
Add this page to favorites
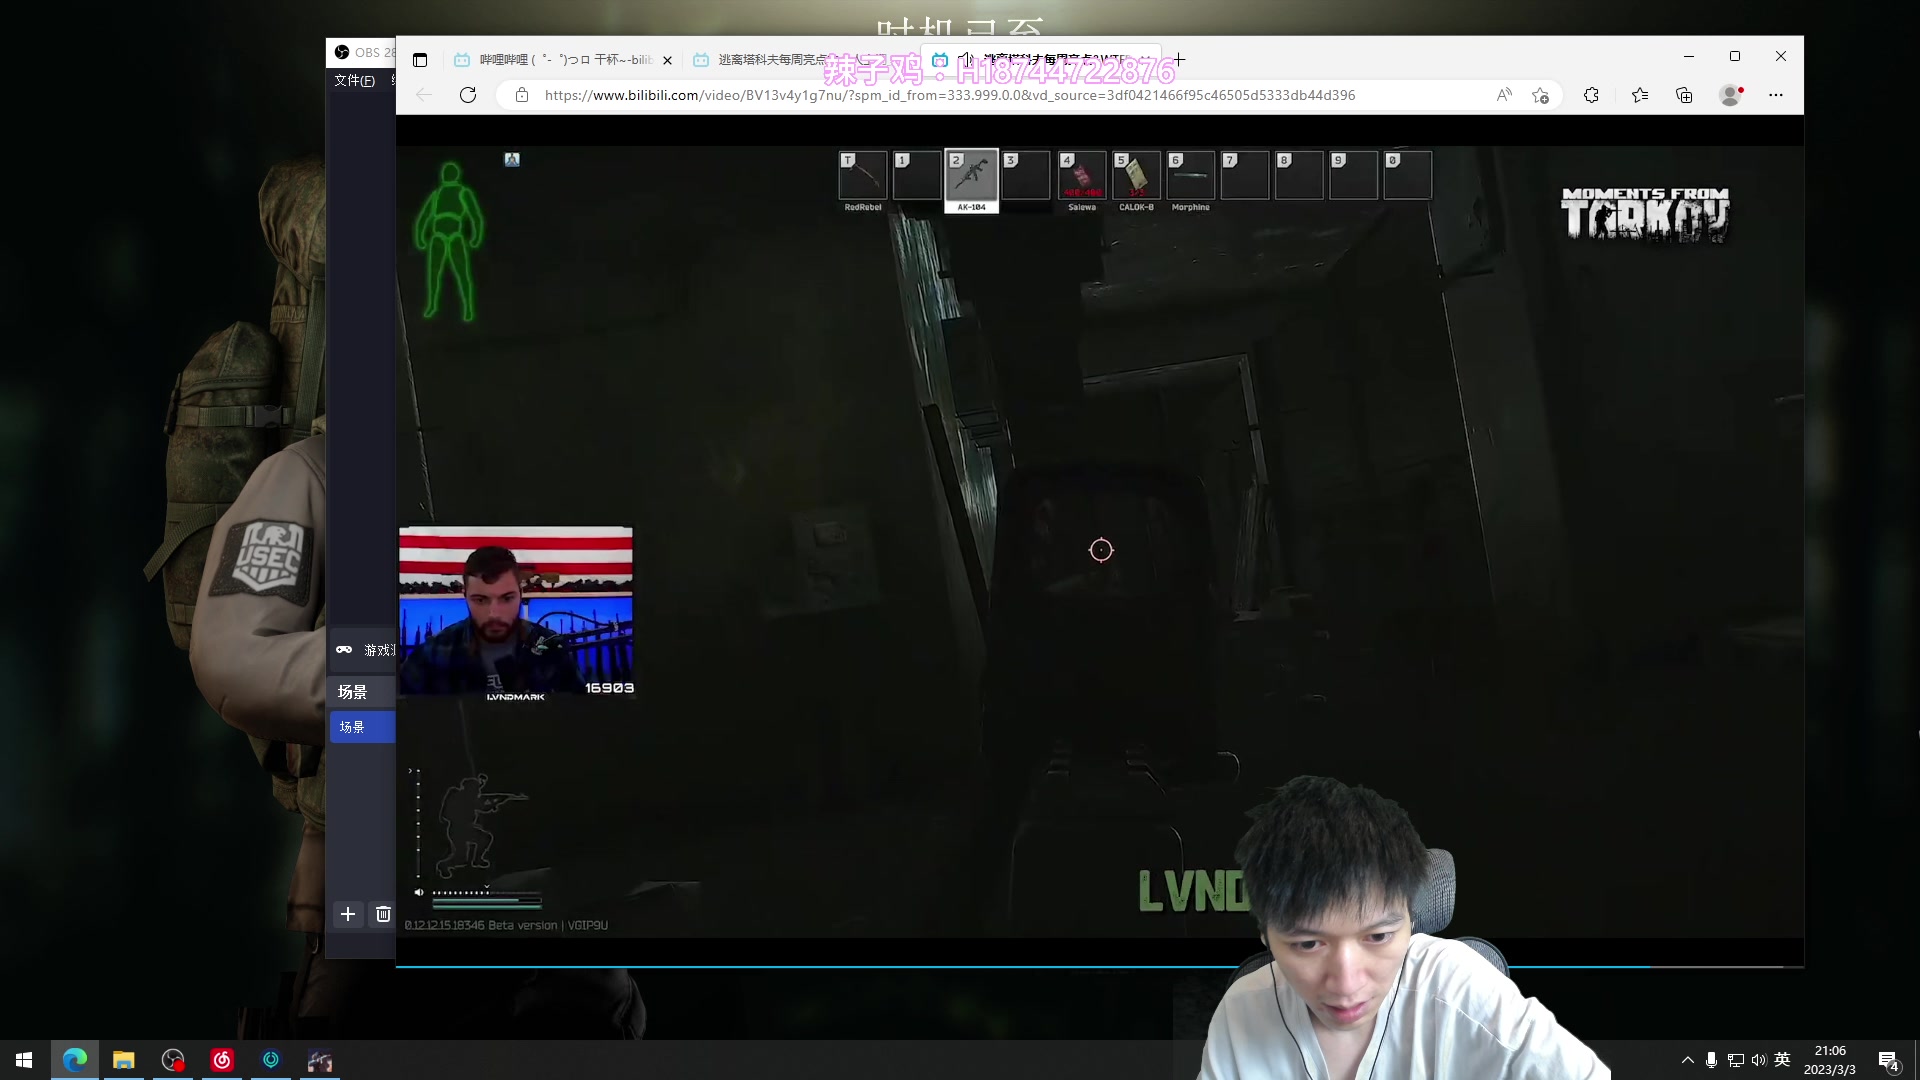pyautogui.click(x=1540, y=95)
